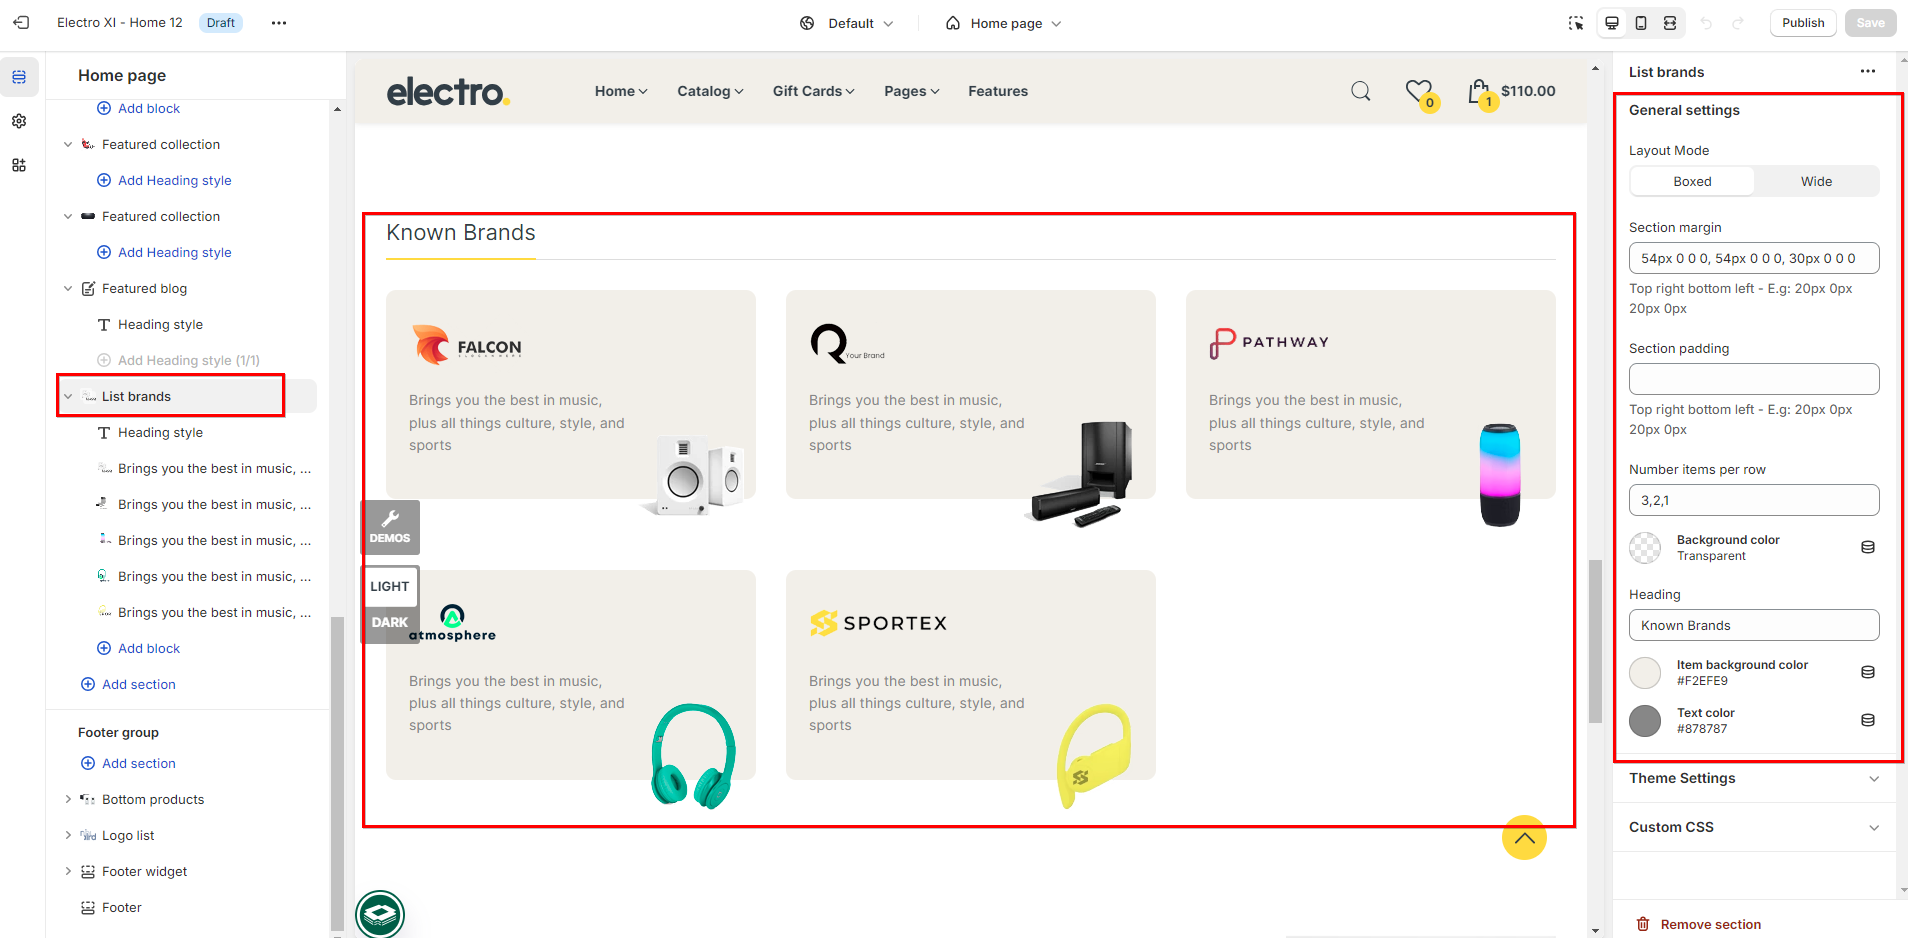Toggle the inspector selection tool

pos(1576,23)
